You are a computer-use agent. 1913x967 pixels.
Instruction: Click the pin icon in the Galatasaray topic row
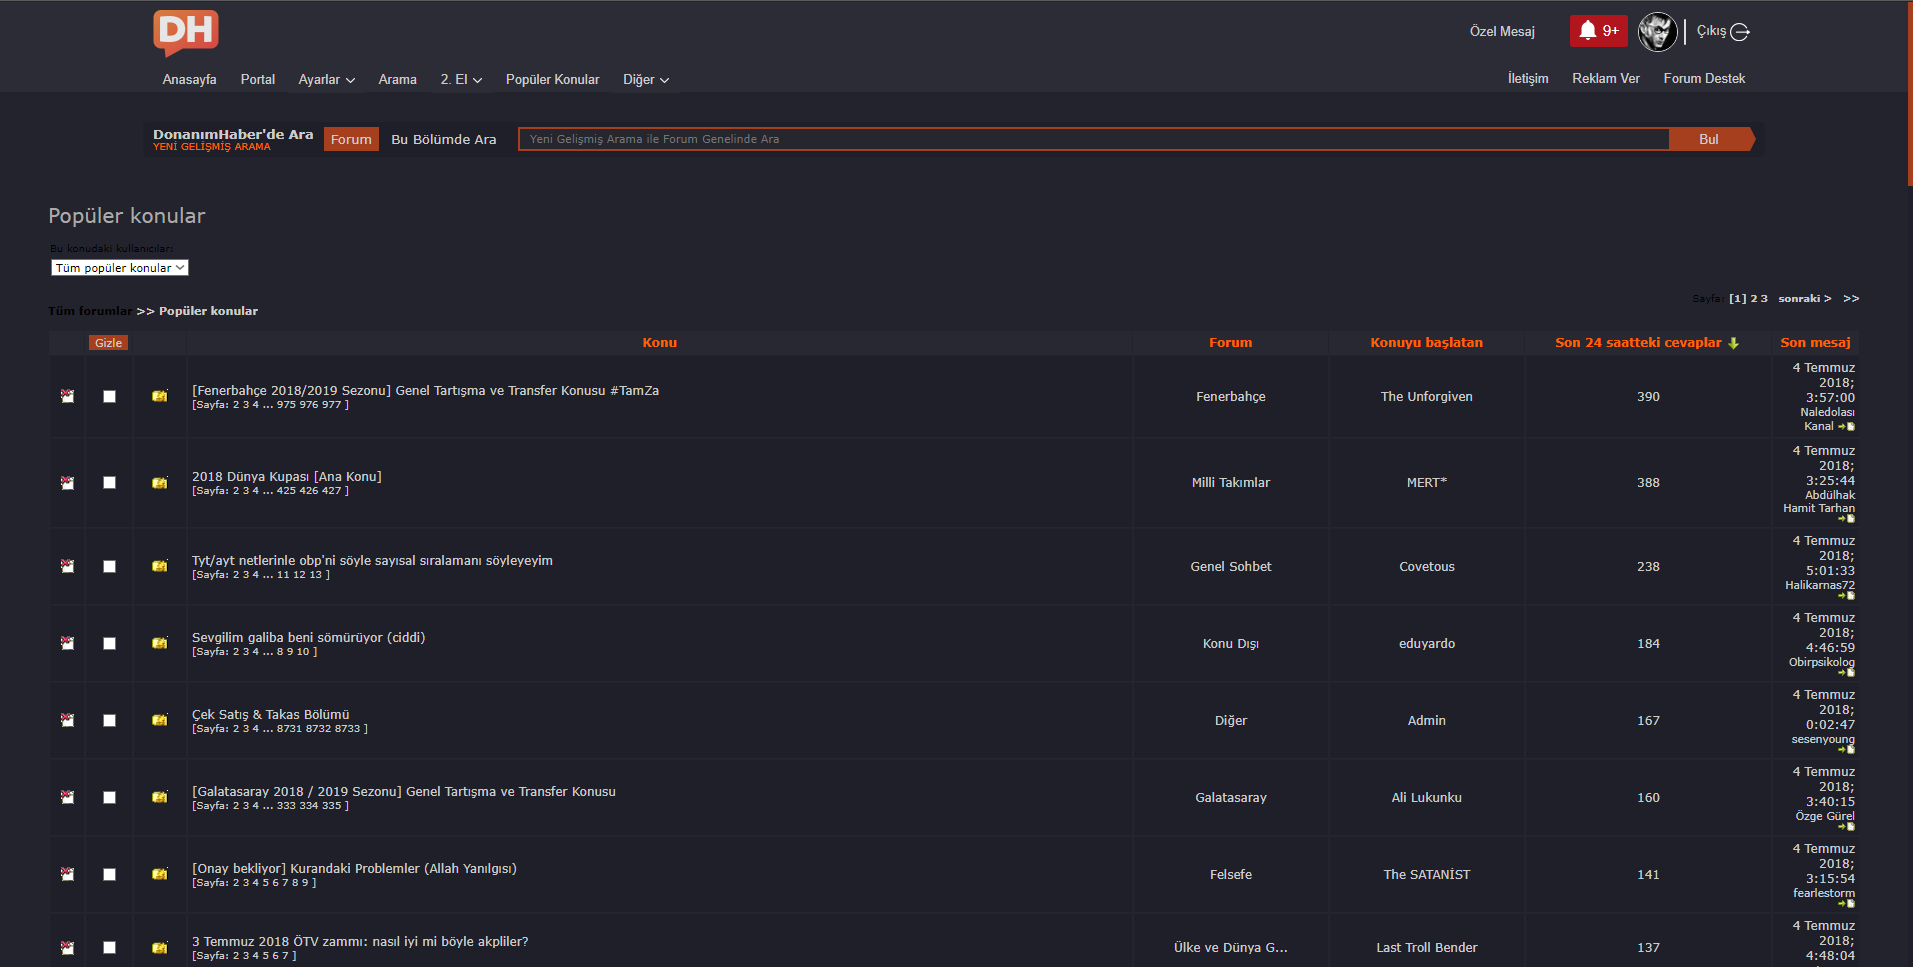pos(67,797)
